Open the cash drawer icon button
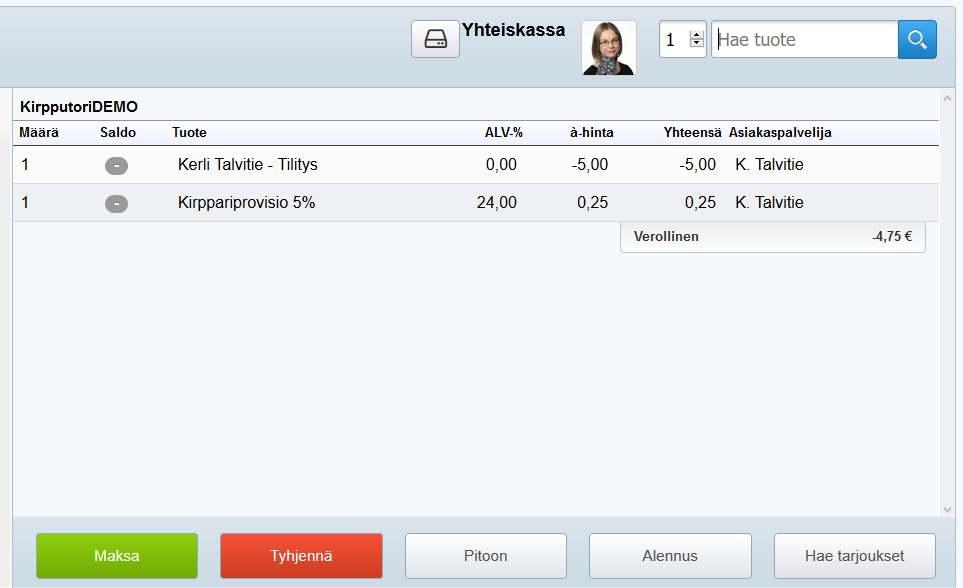This screenshot has height=588, width=963. (x=435, y=39)
